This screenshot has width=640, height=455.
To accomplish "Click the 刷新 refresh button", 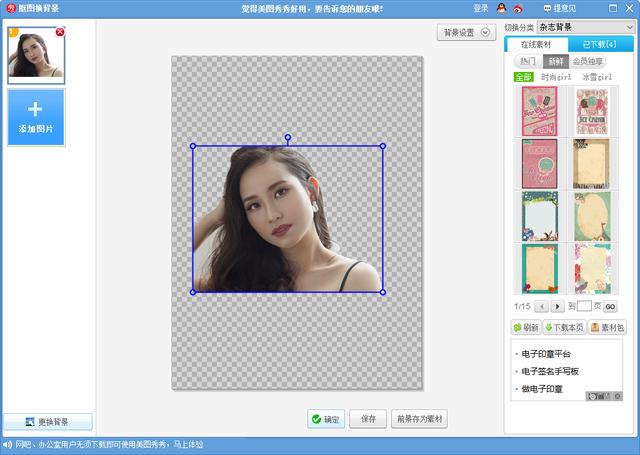I will point(525,327).
